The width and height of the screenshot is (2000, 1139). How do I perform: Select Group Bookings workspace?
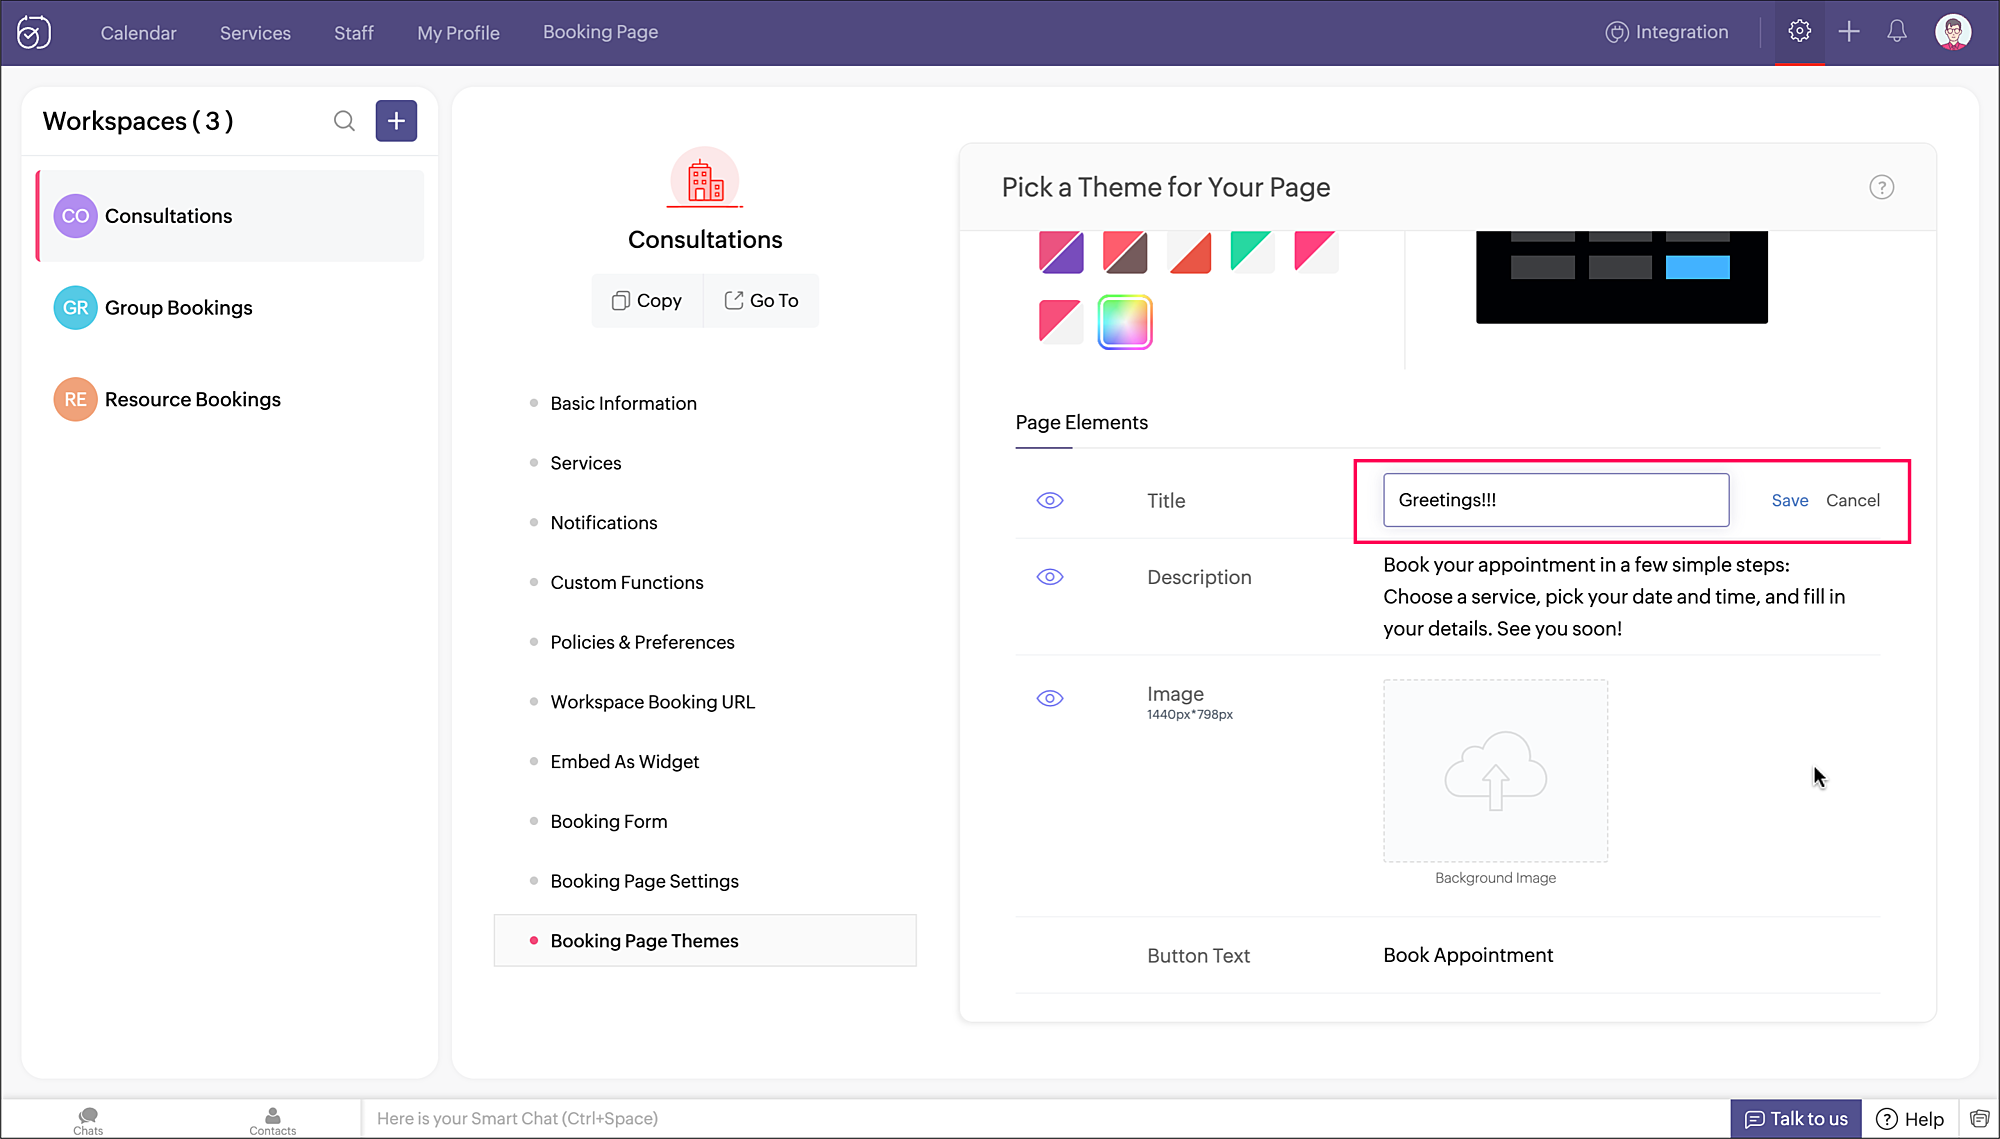tap(178, 308)
